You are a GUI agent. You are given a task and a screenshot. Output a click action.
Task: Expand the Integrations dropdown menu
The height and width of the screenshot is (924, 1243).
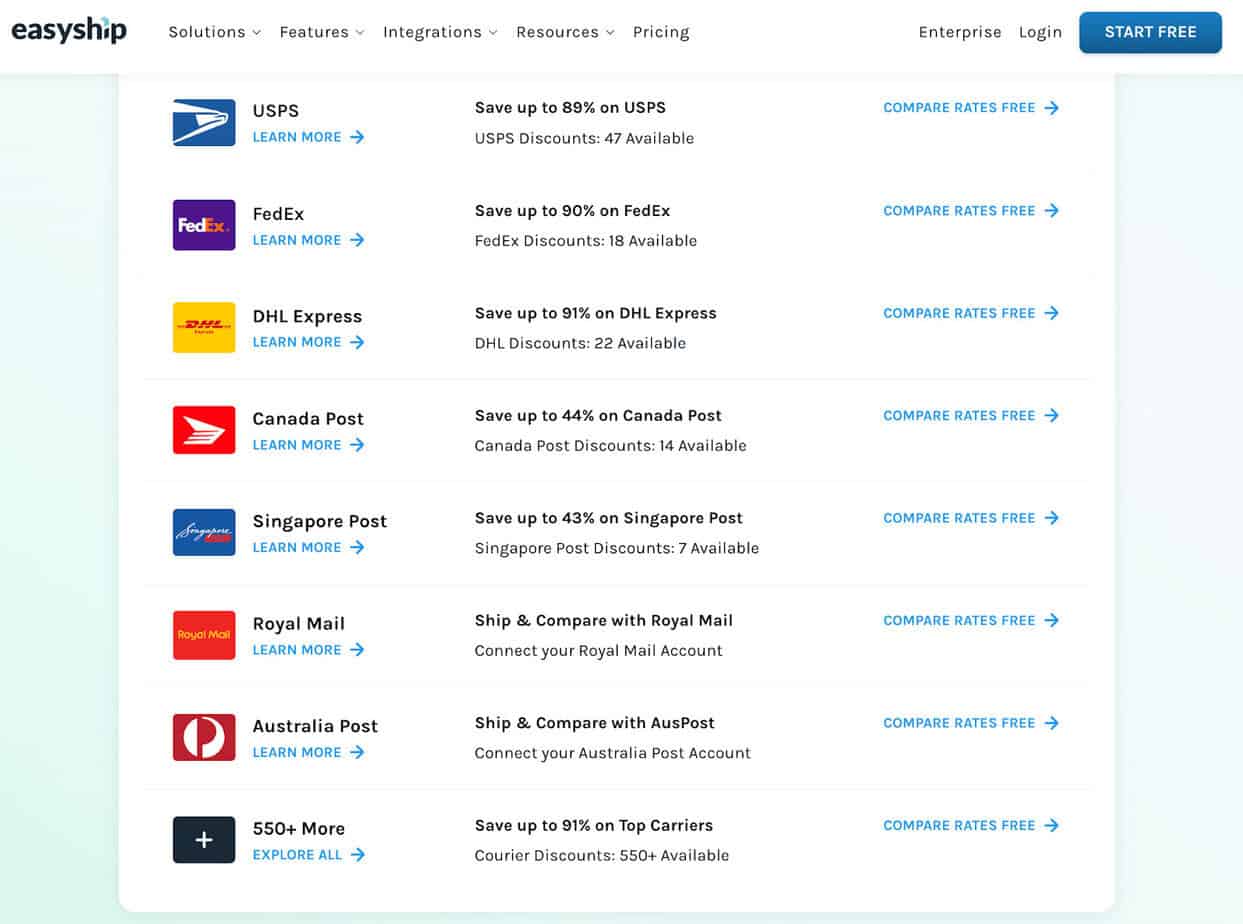coord(439,32)
